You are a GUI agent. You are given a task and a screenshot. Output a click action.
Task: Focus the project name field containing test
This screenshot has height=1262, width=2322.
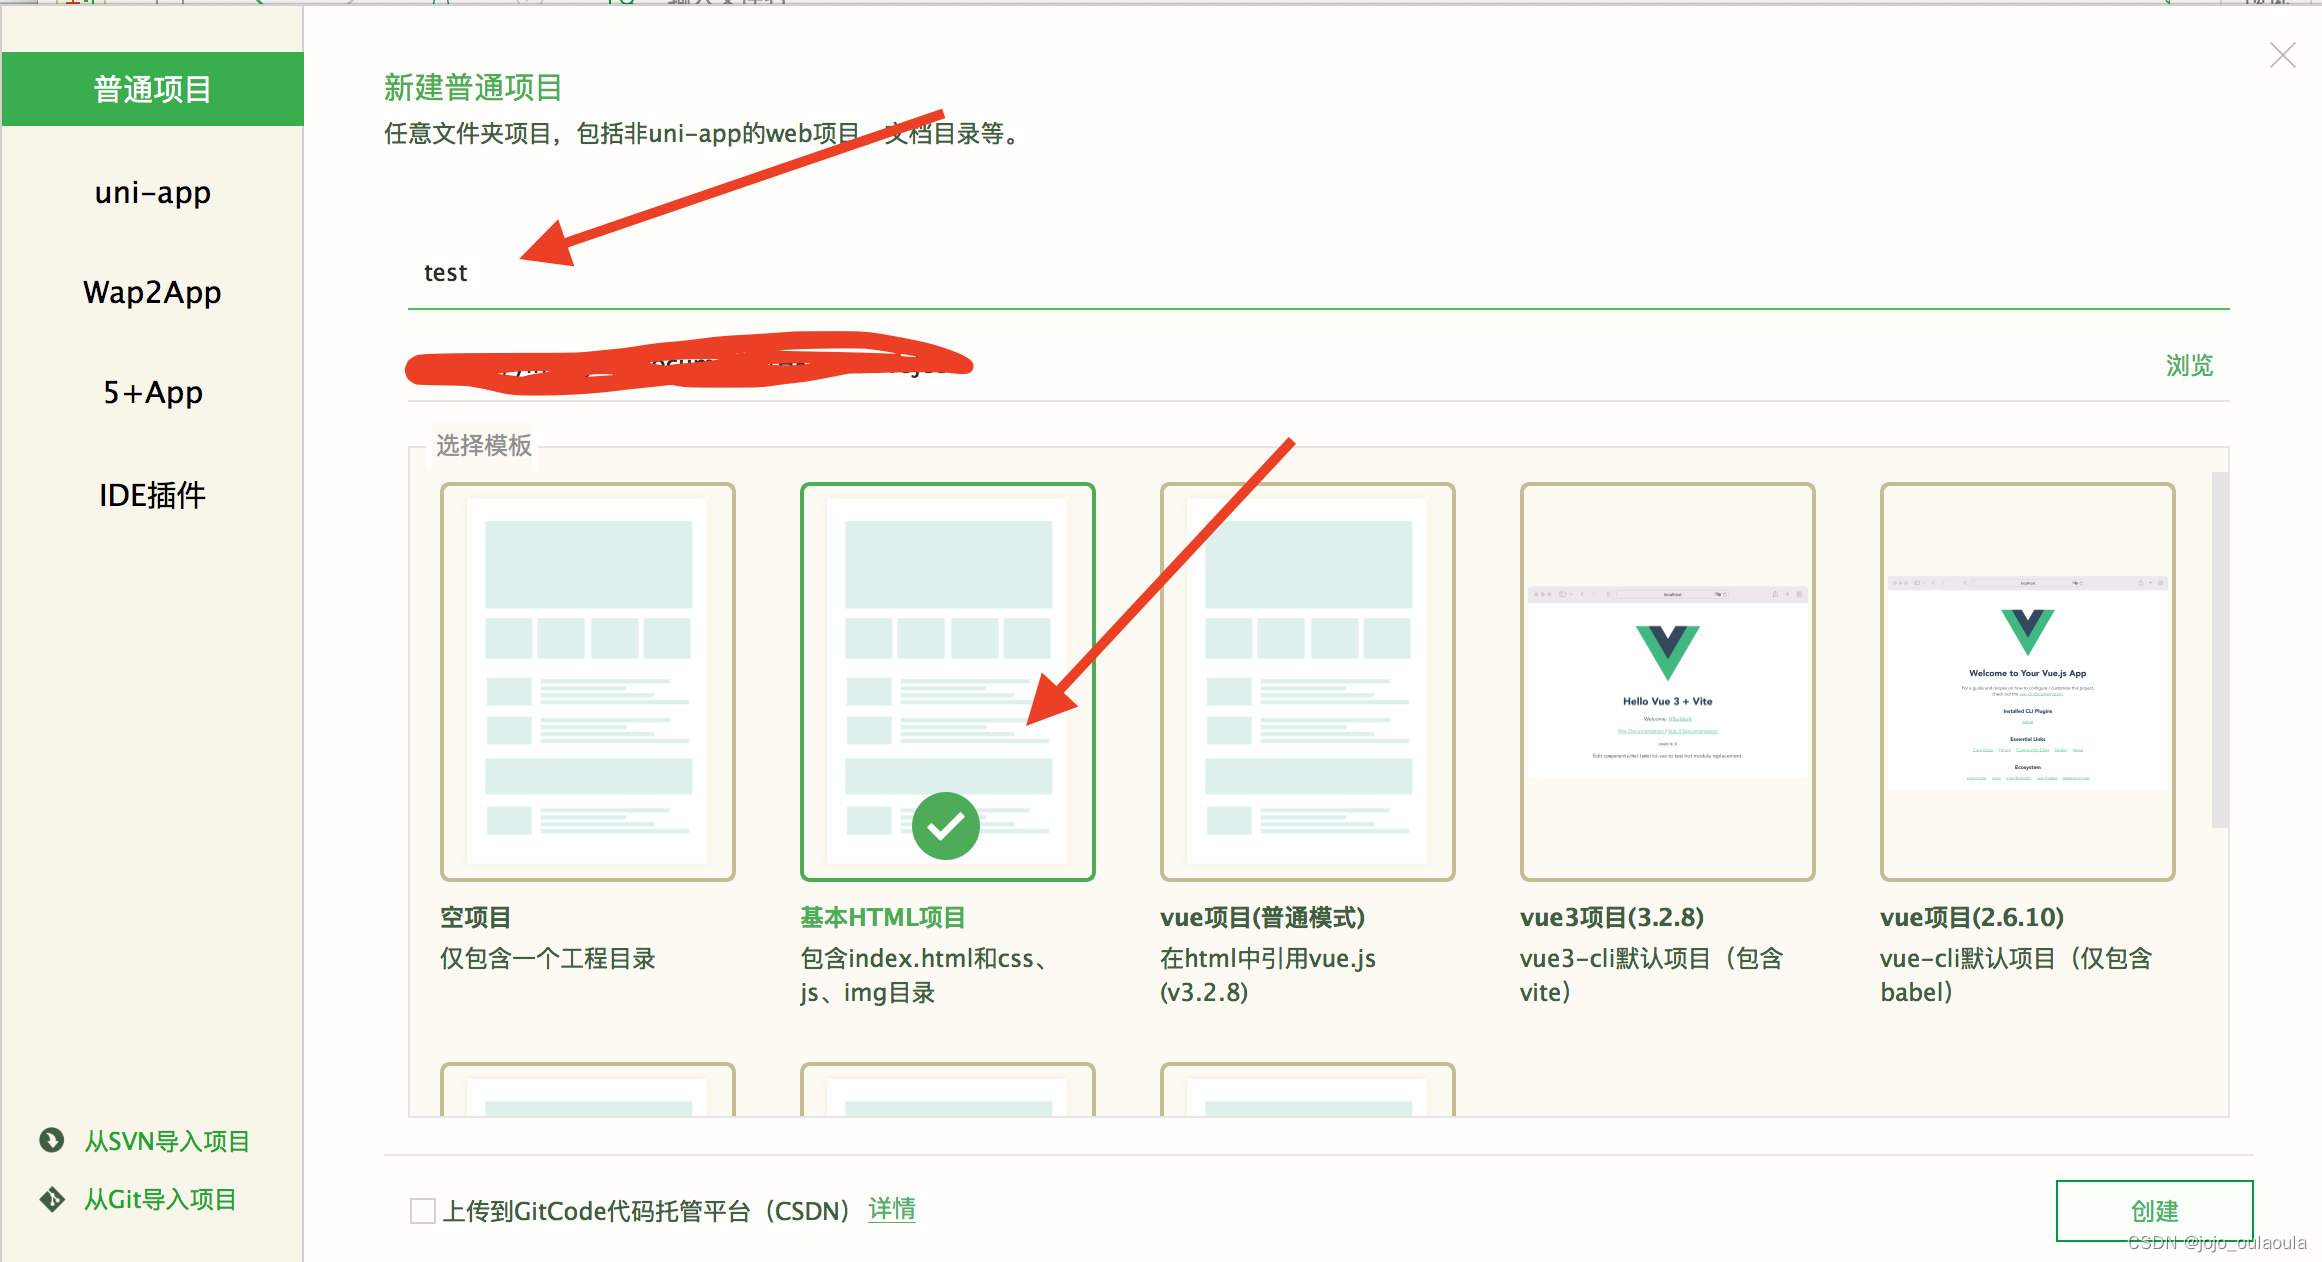click(1300, 273)
